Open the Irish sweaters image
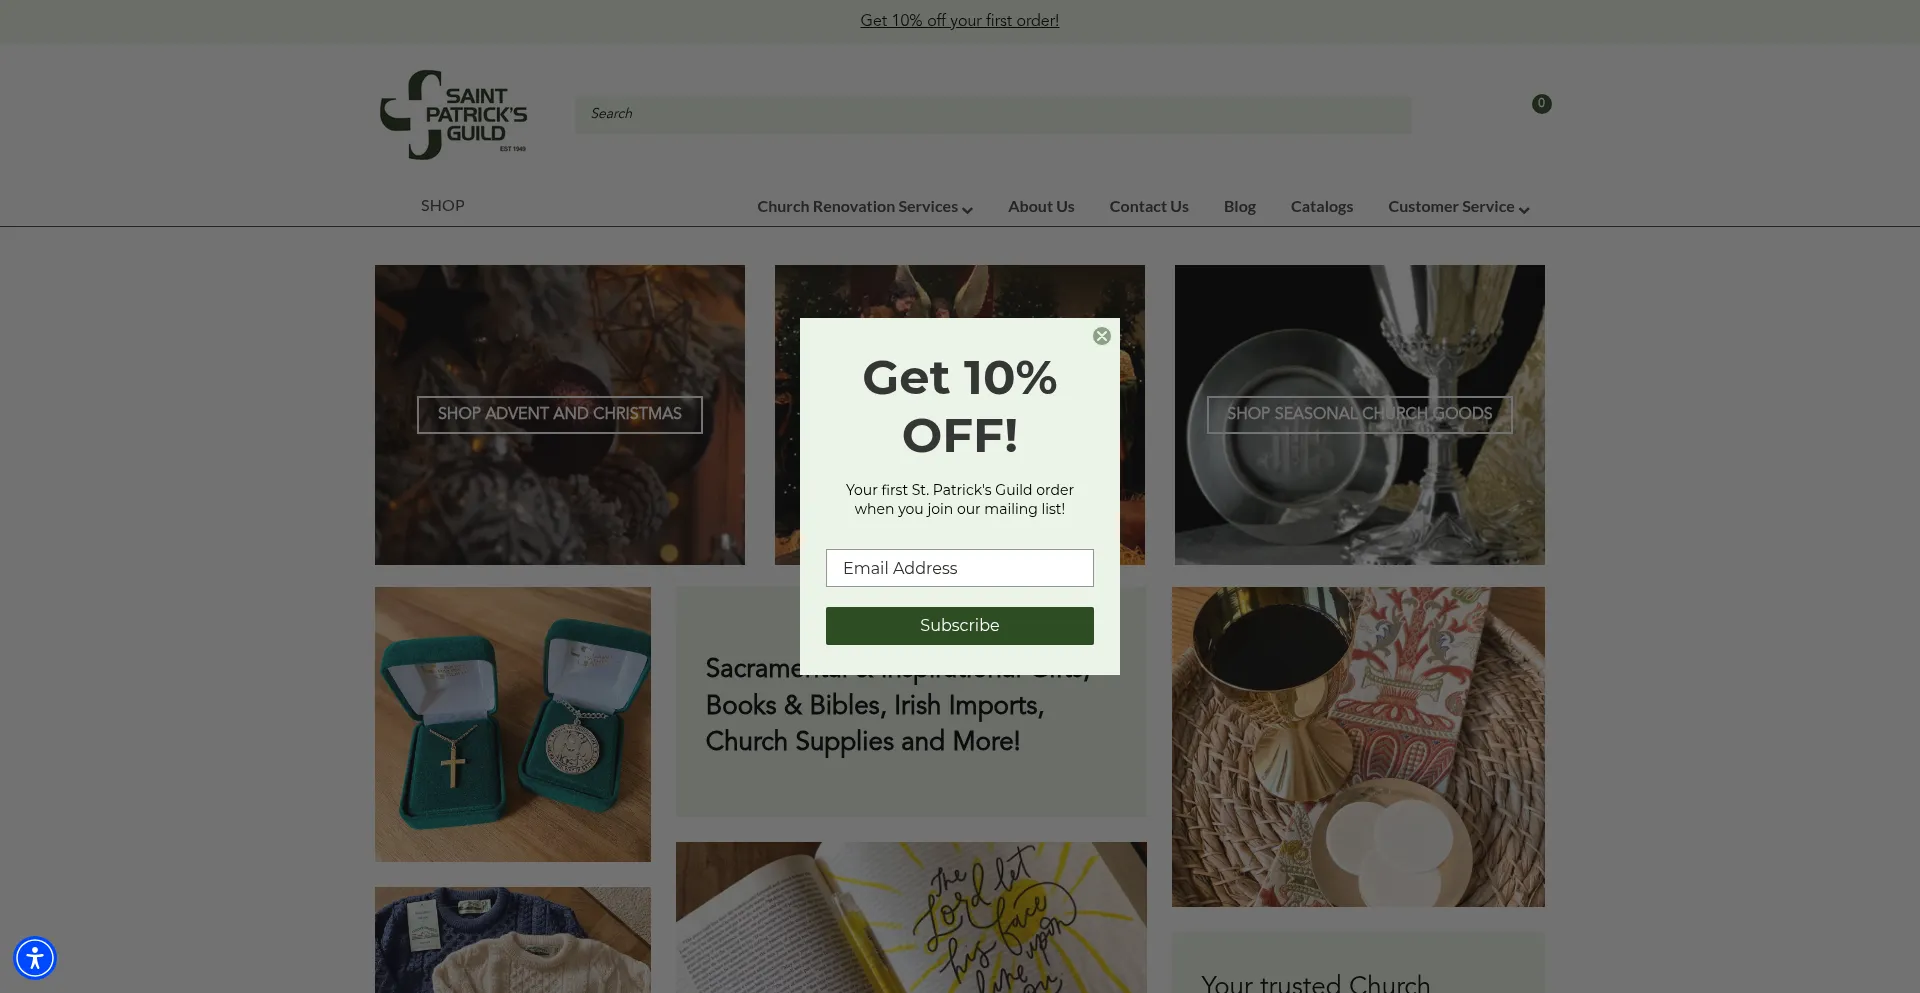 513,940
